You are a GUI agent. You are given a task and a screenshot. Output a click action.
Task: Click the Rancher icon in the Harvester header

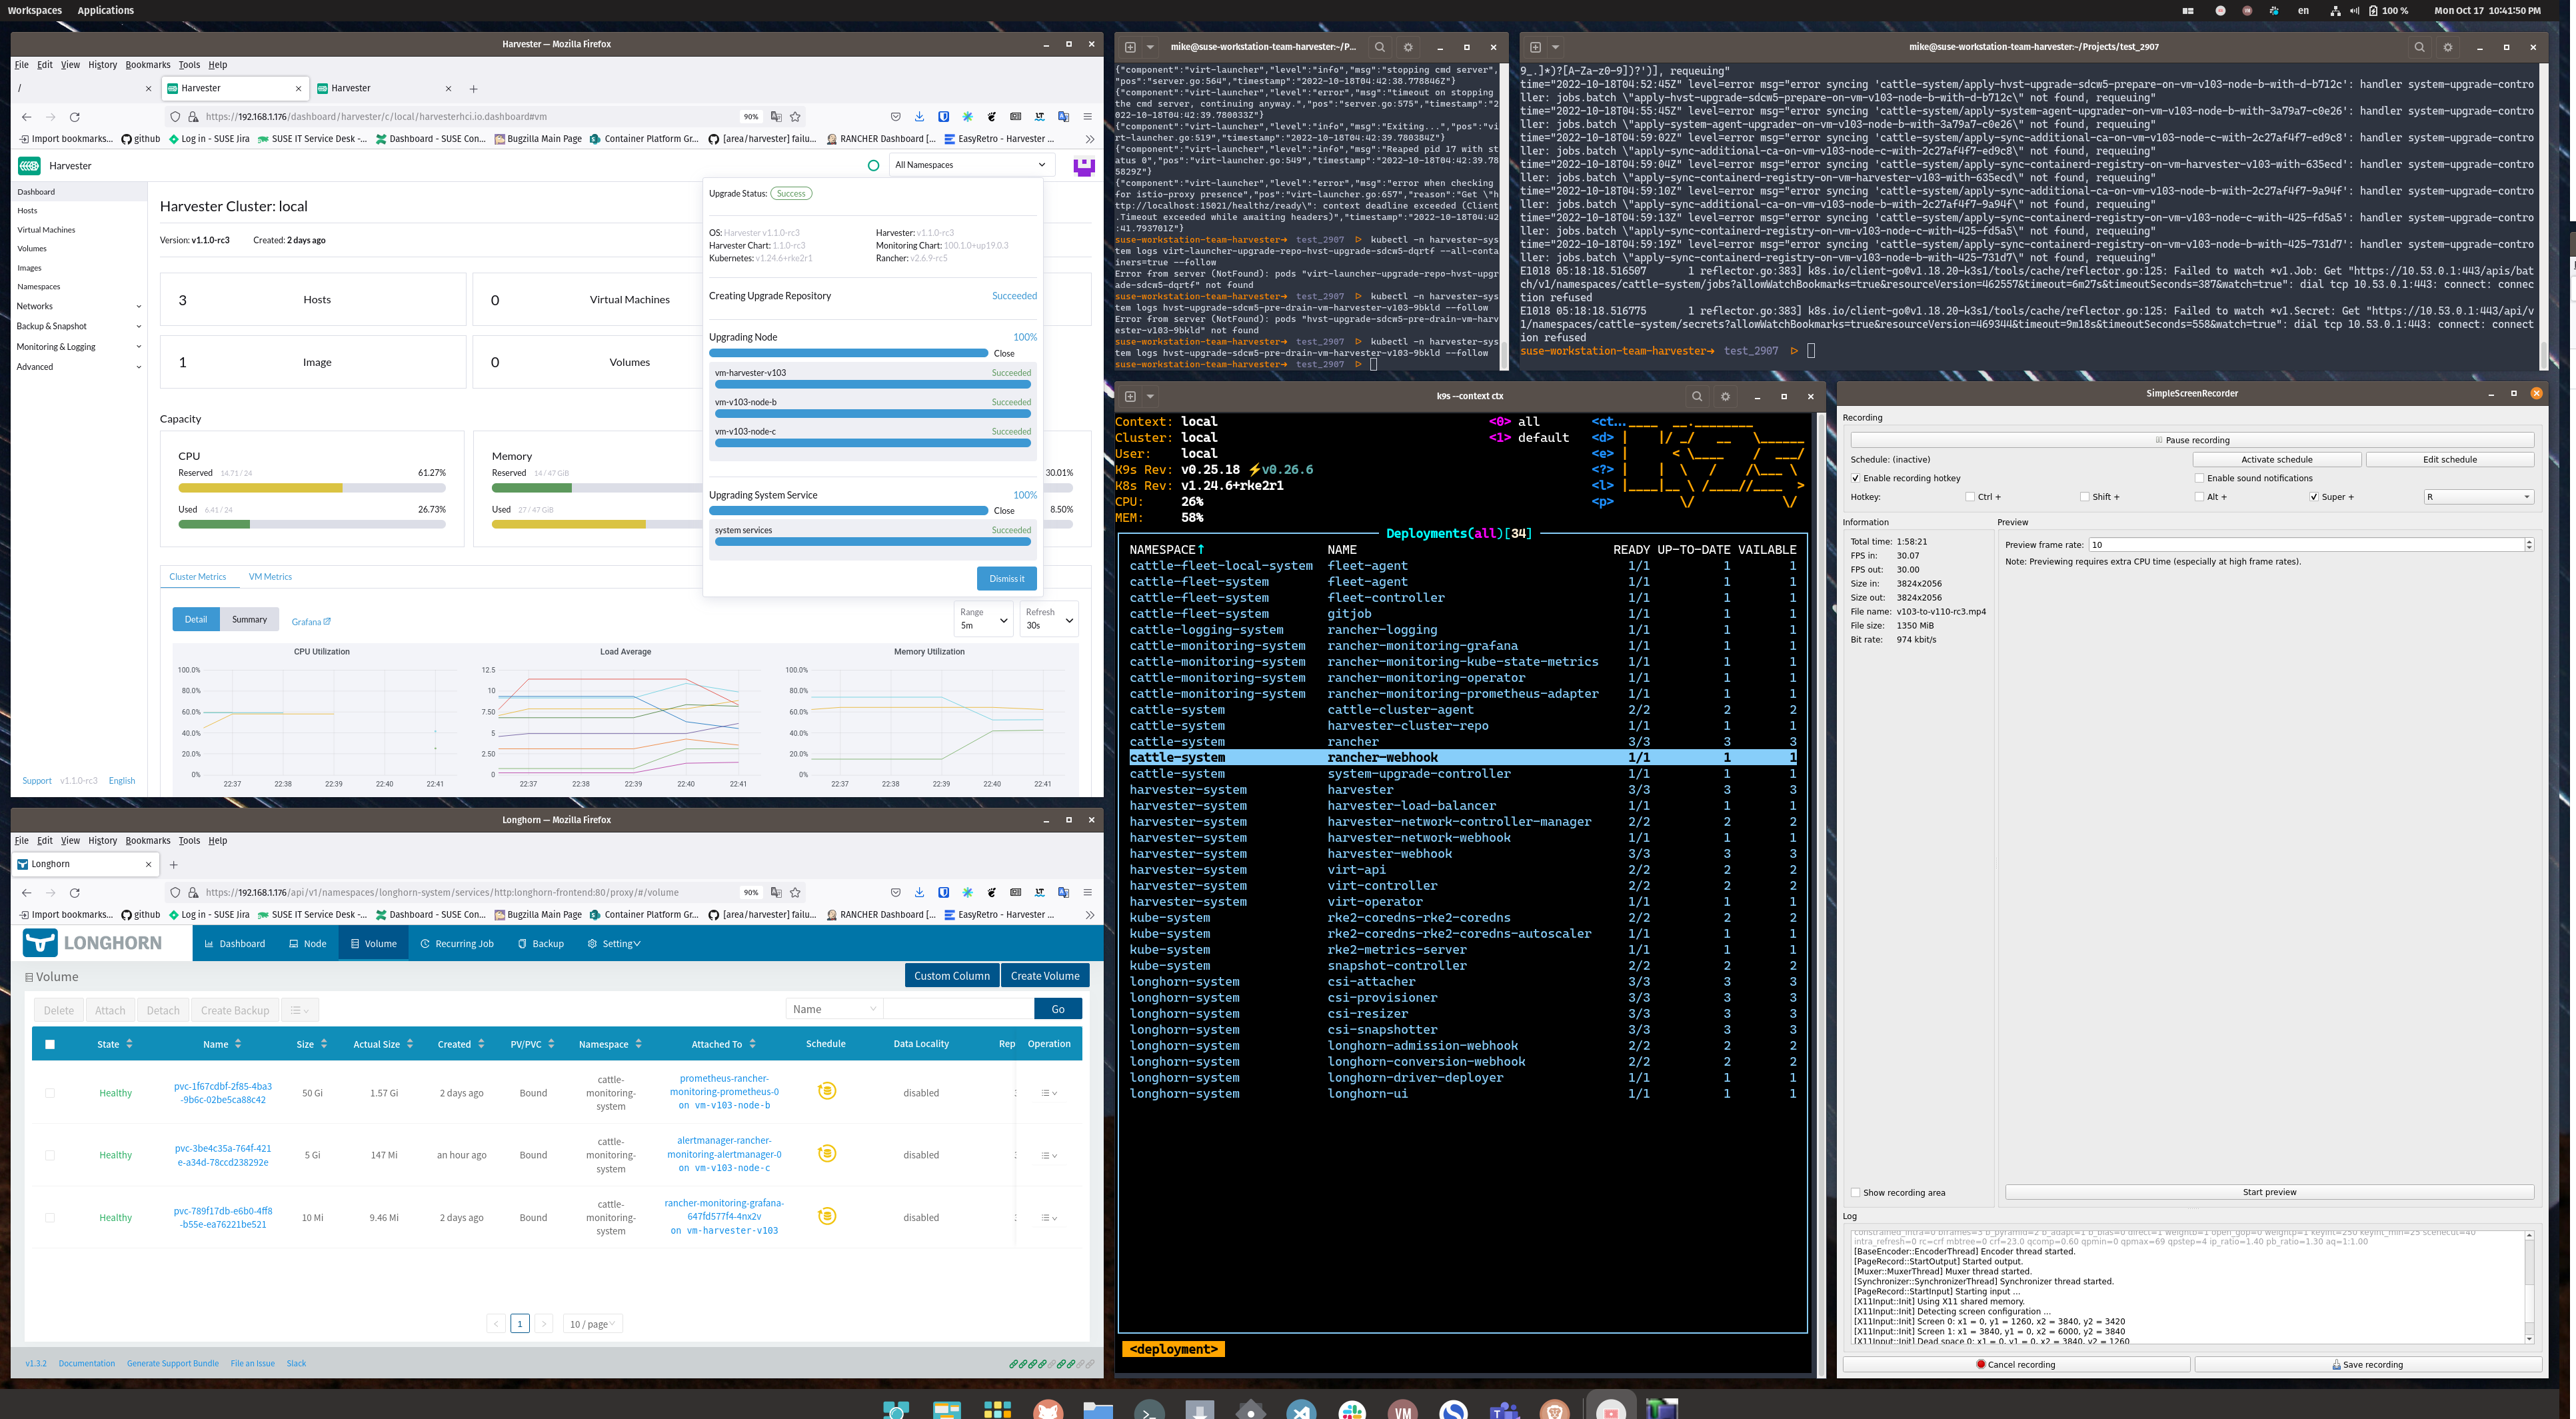point(1084,166)
